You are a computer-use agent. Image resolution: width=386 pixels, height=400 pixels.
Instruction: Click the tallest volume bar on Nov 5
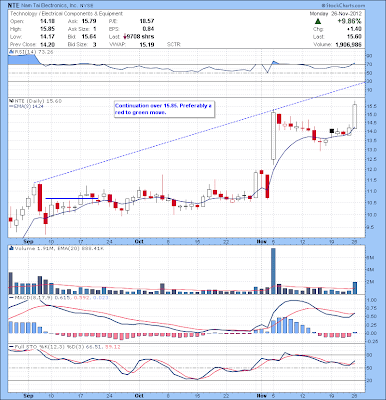point(273,271)
